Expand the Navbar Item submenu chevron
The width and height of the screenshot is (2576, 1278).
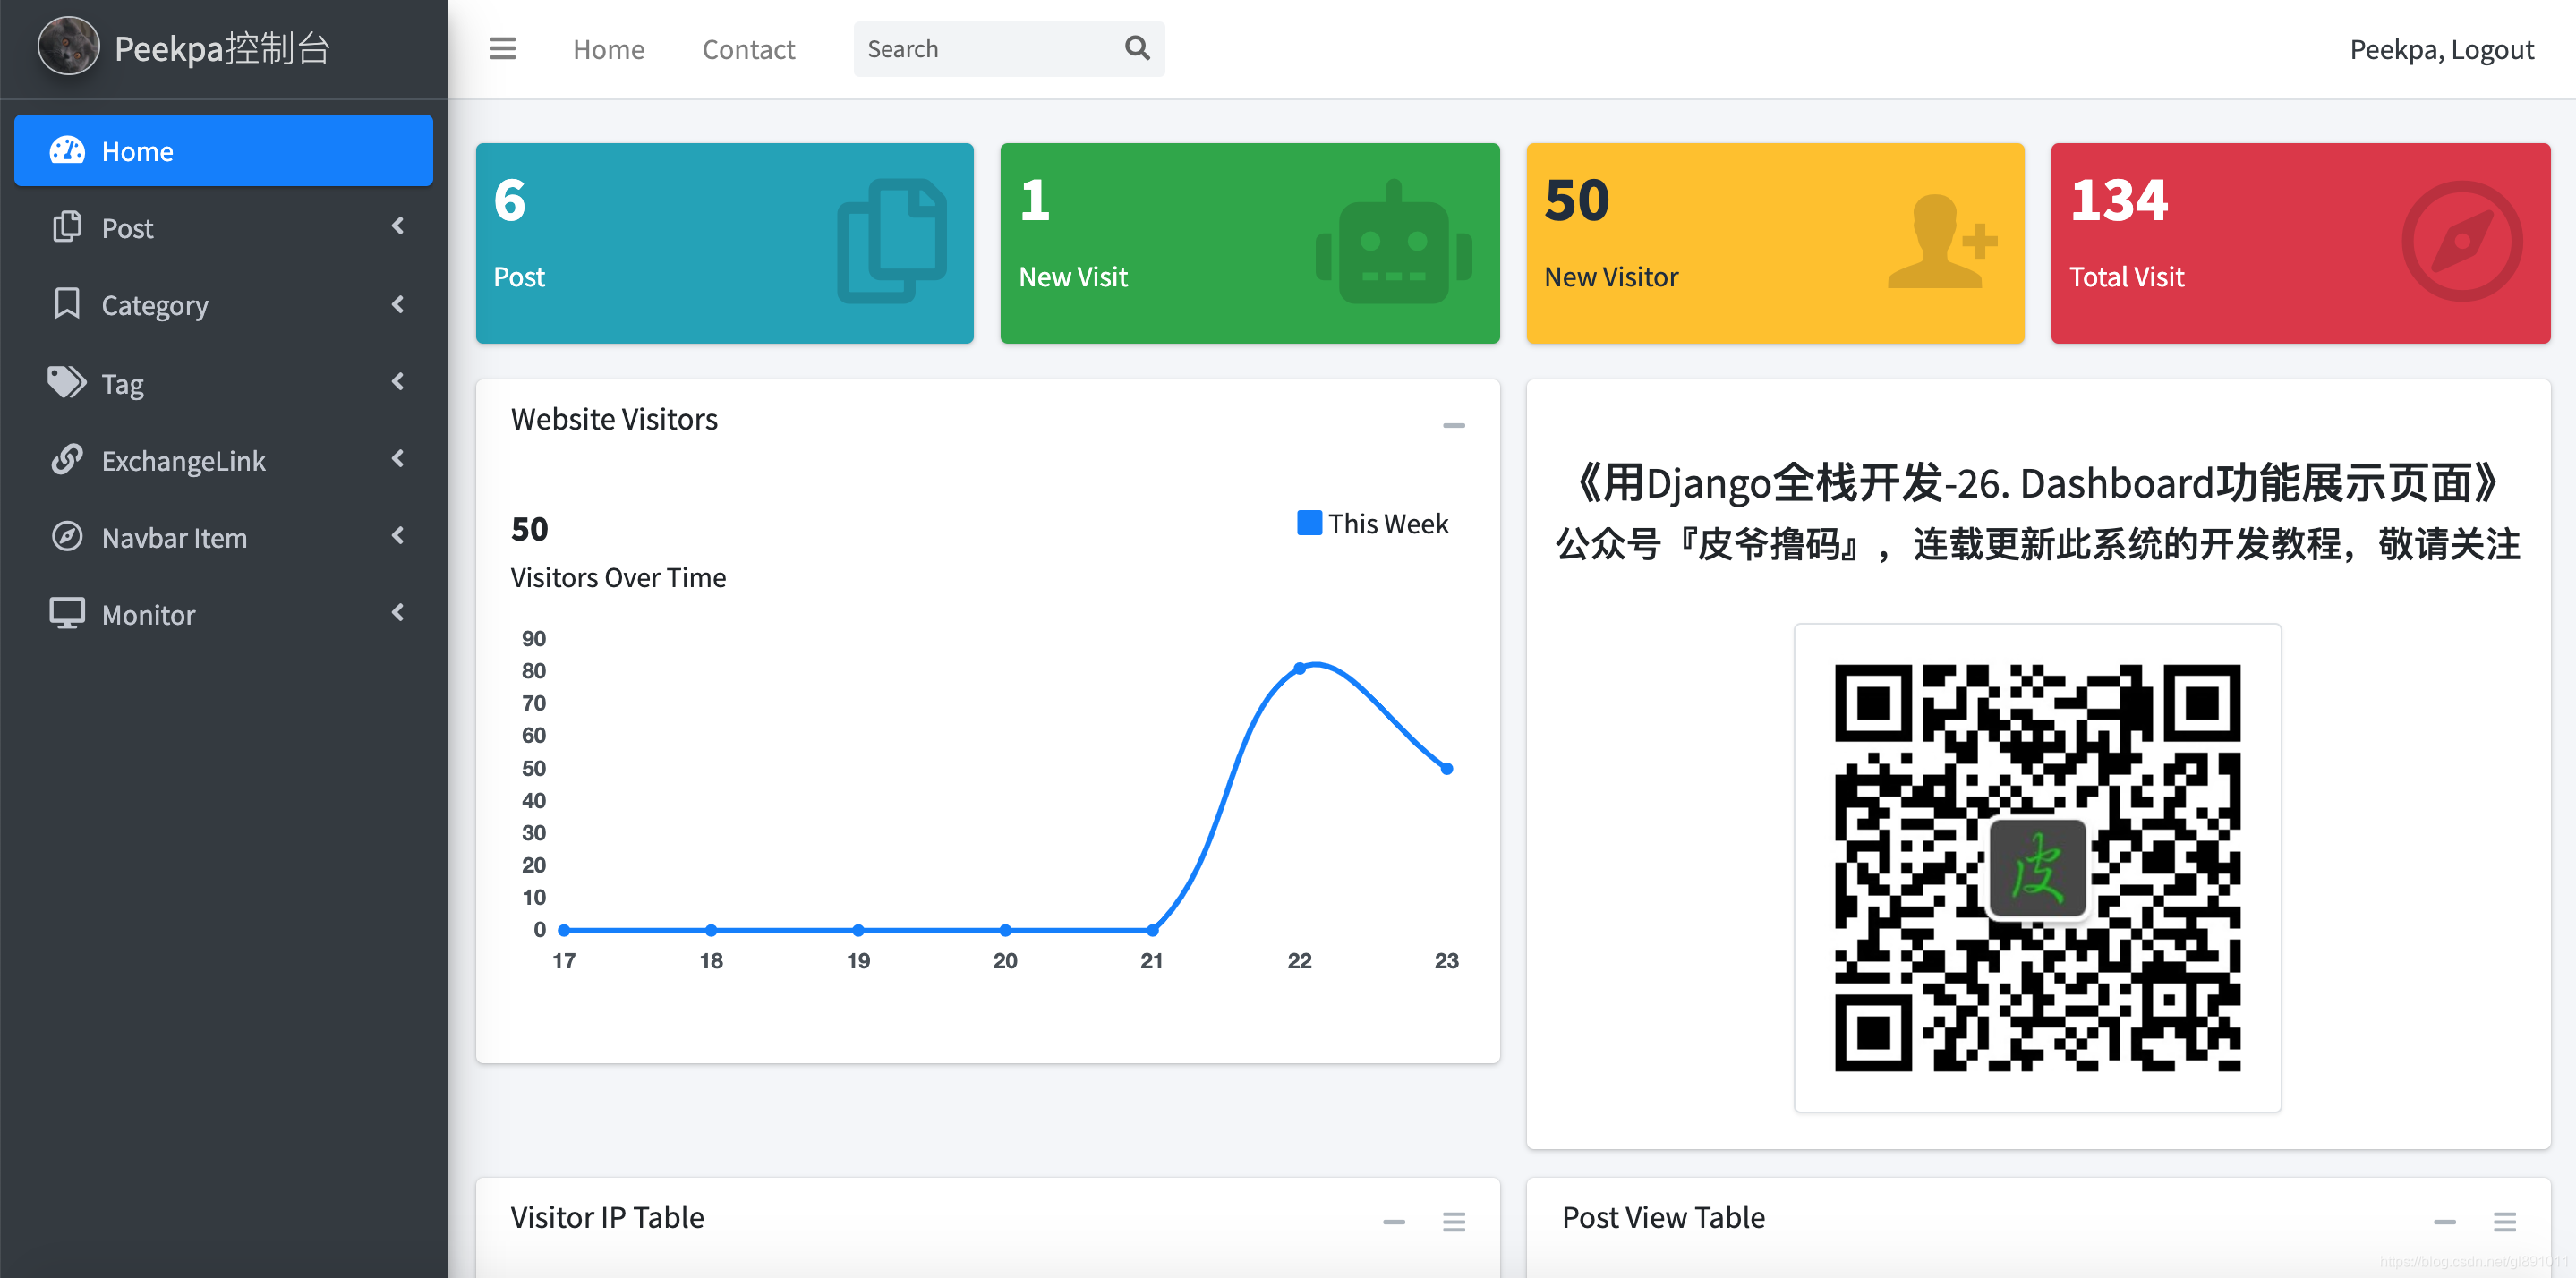tap(398, 536)
